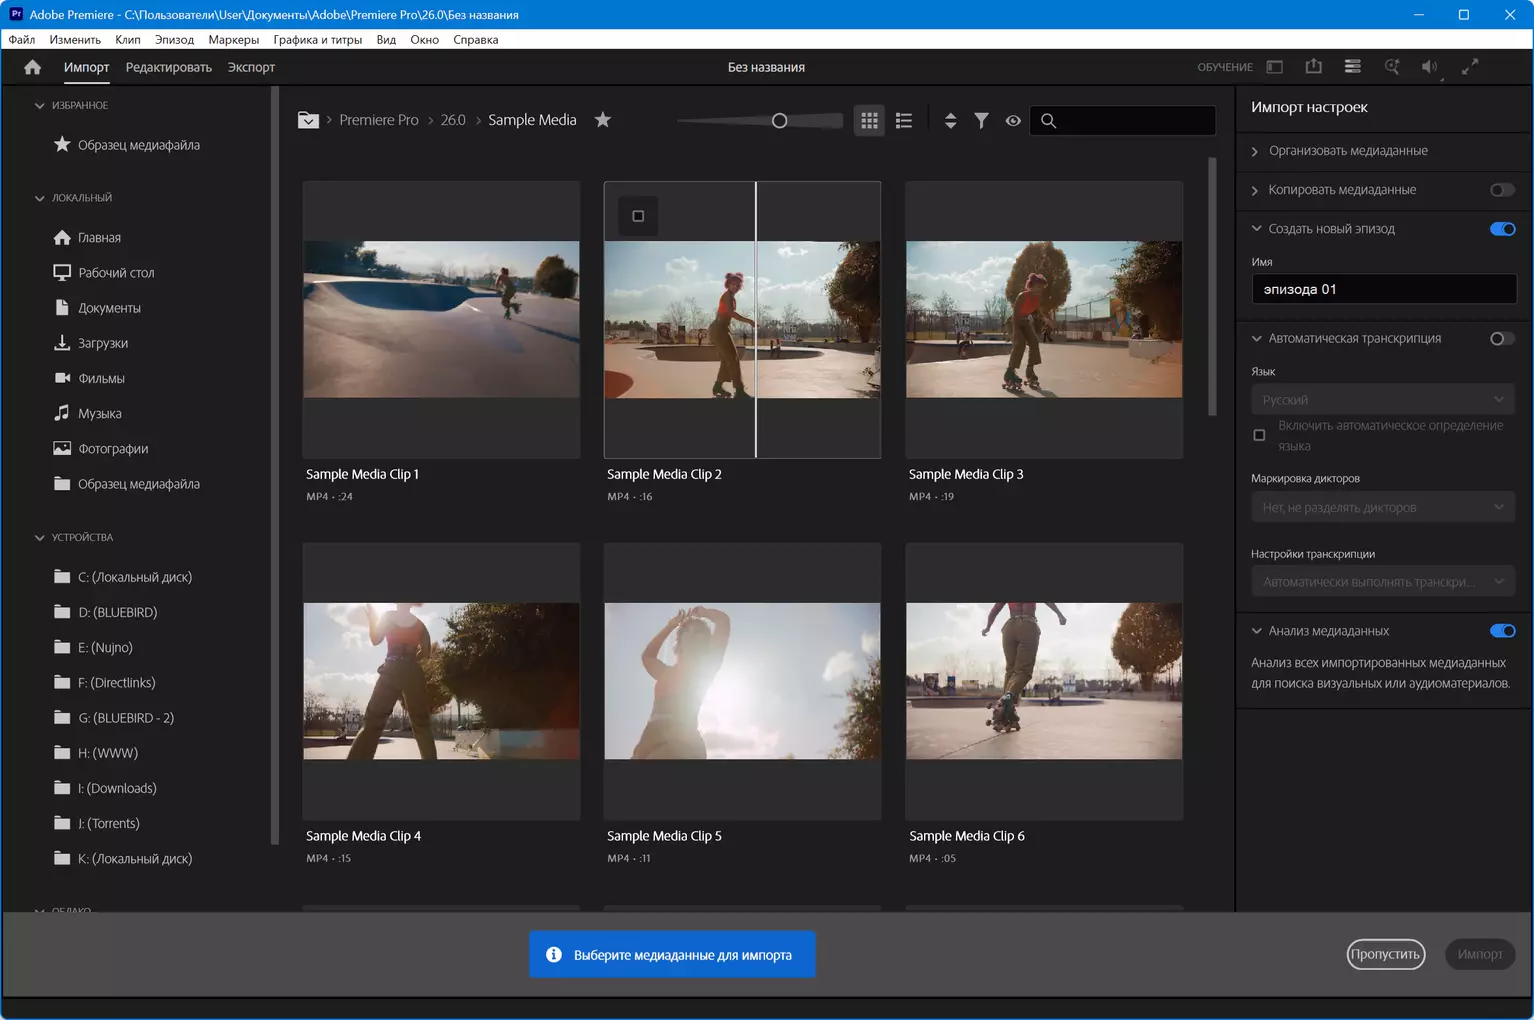Open the Клип menu
The image size is (1534, 1020).
coord(128,40)
